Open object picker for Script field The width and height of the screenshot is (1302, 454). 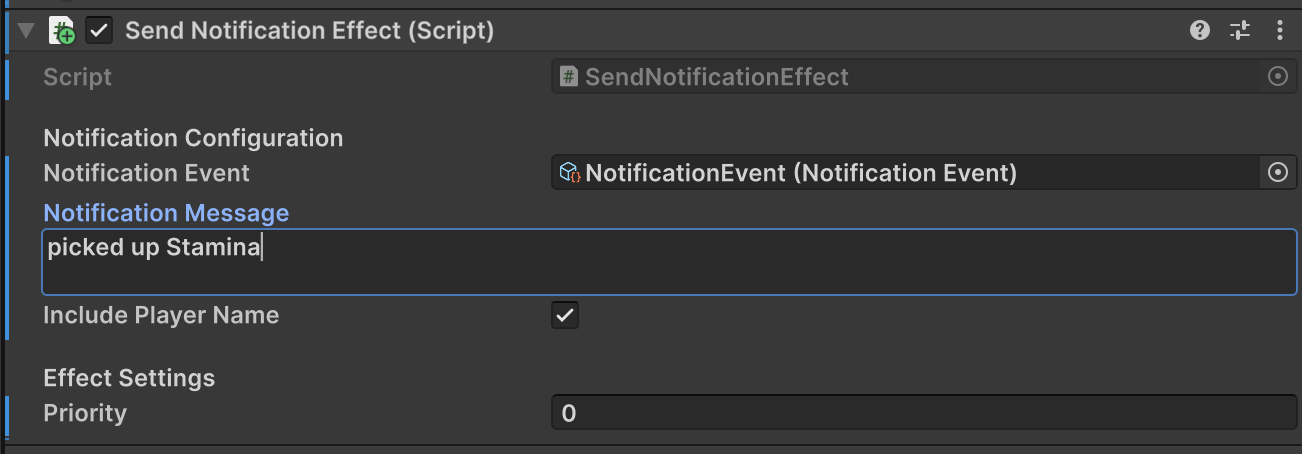[x=1277, y=77]
